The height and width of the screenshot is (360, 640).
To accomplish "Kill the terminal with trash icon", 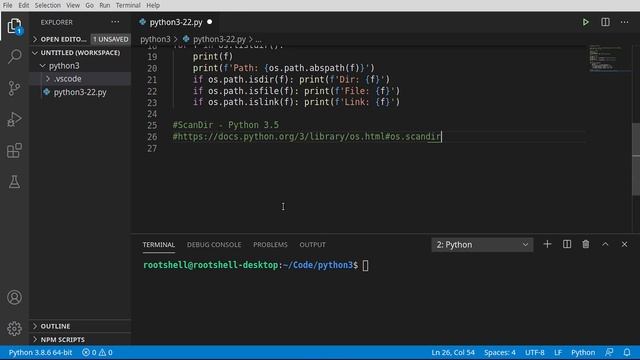I will [586, 244].
